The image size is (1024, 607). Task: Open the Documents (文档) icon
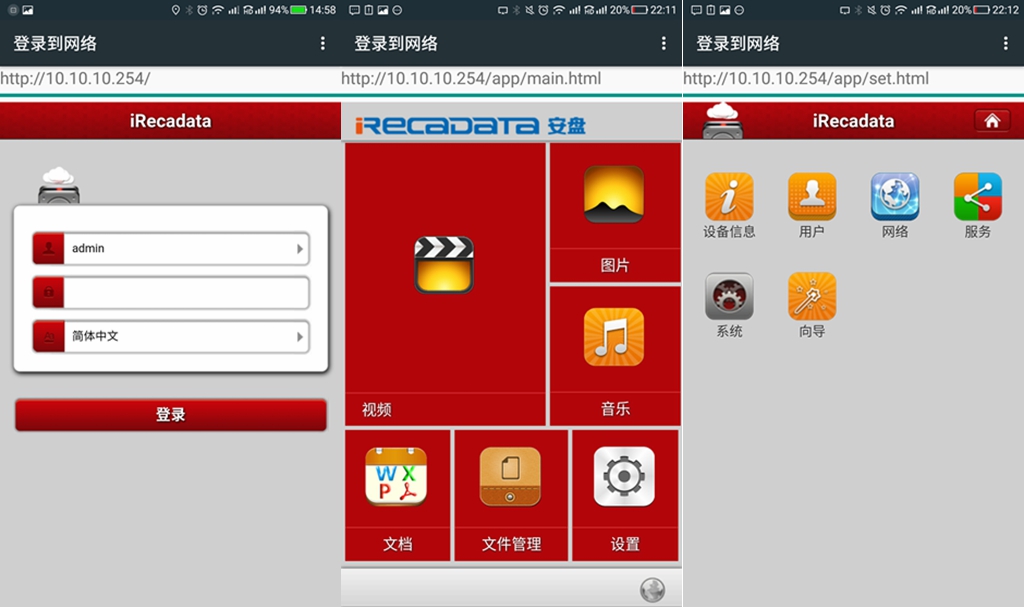(396, 477)
